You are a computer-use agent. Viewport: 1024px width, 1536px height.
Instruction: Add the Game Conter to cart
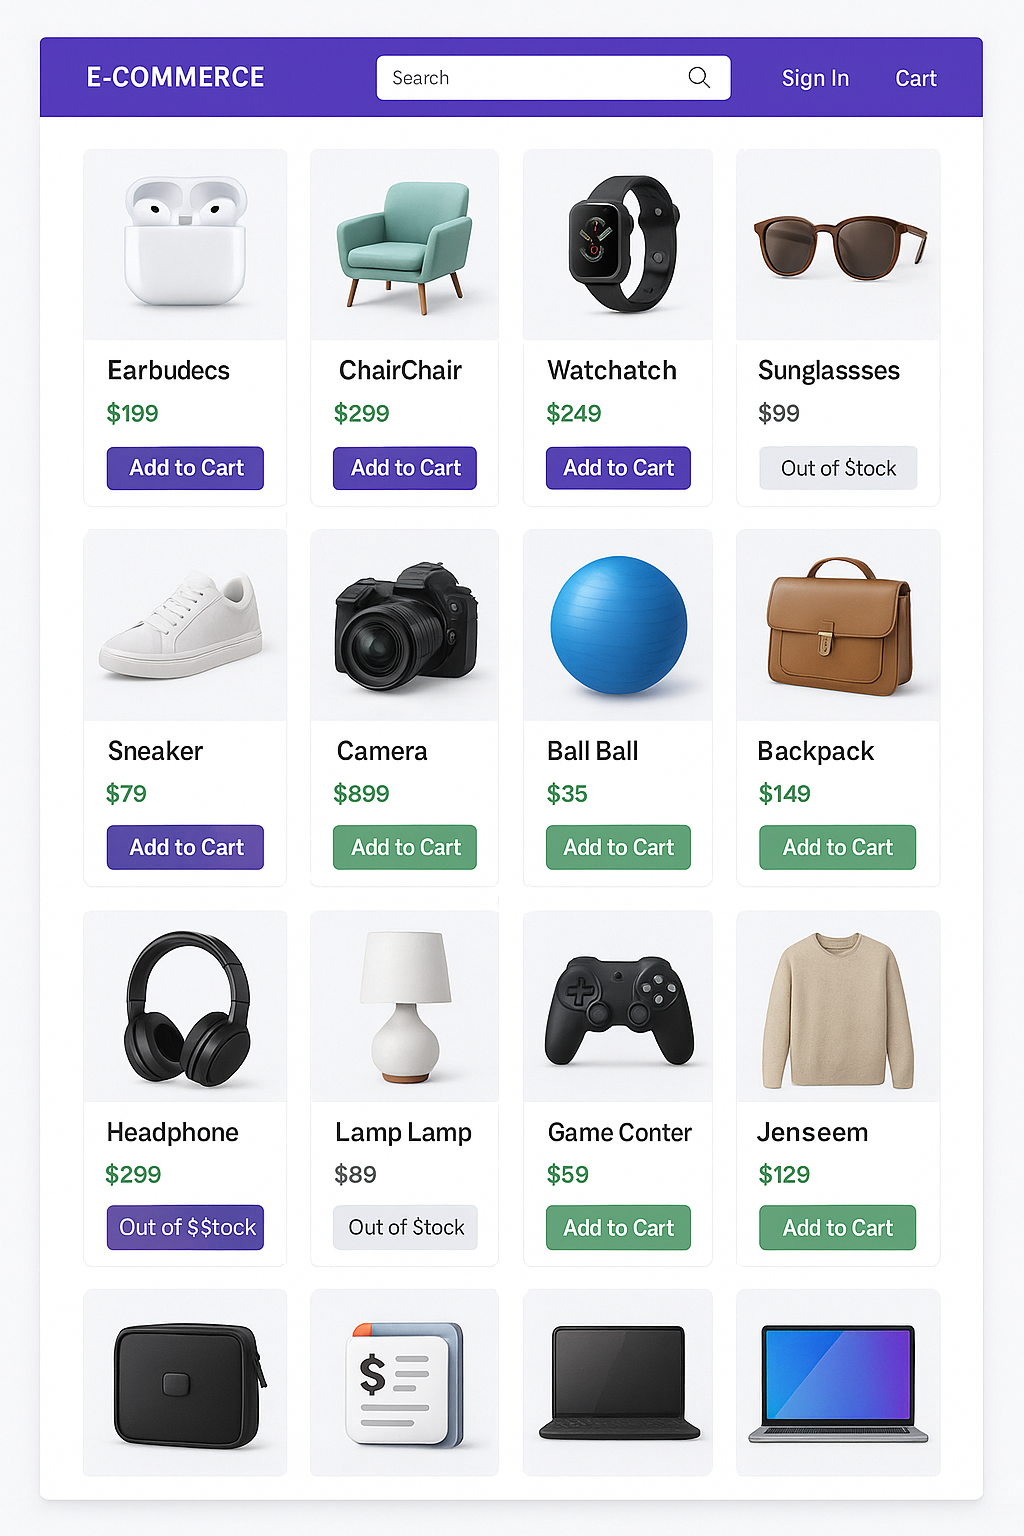[618, 1227]
